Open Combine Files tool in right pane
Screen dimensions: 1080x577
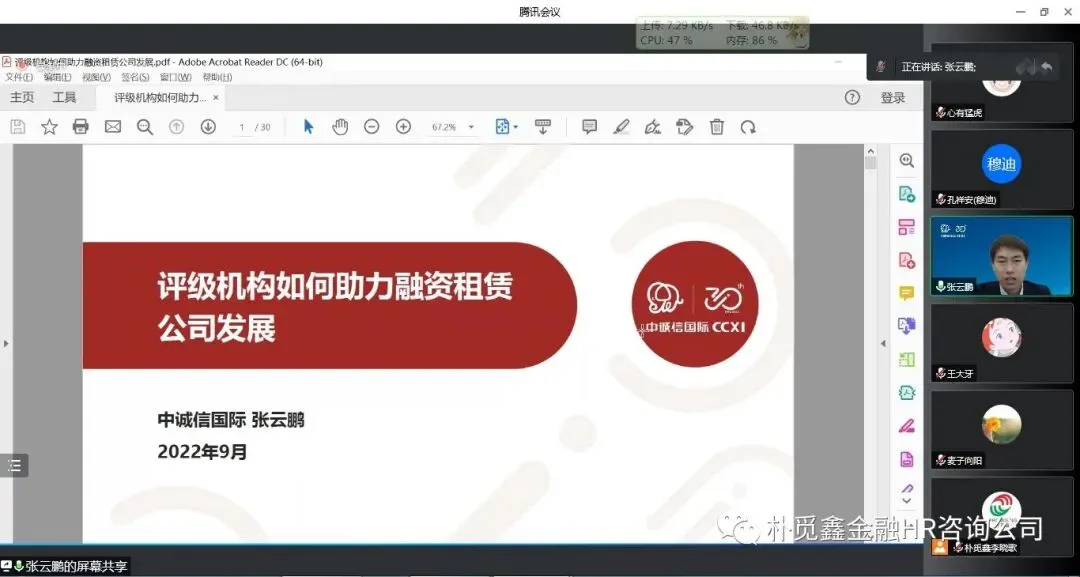pos(907,326)
